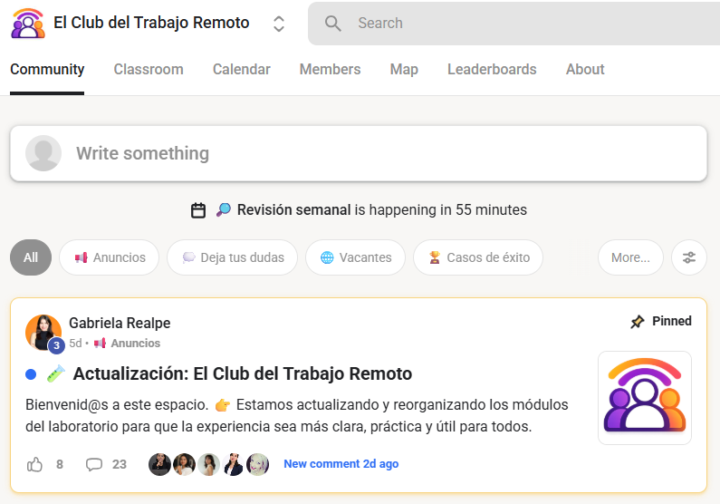This screenshot has height=504, width=720.
Task: Open the Classroom tab
Action: coord(148,69)
